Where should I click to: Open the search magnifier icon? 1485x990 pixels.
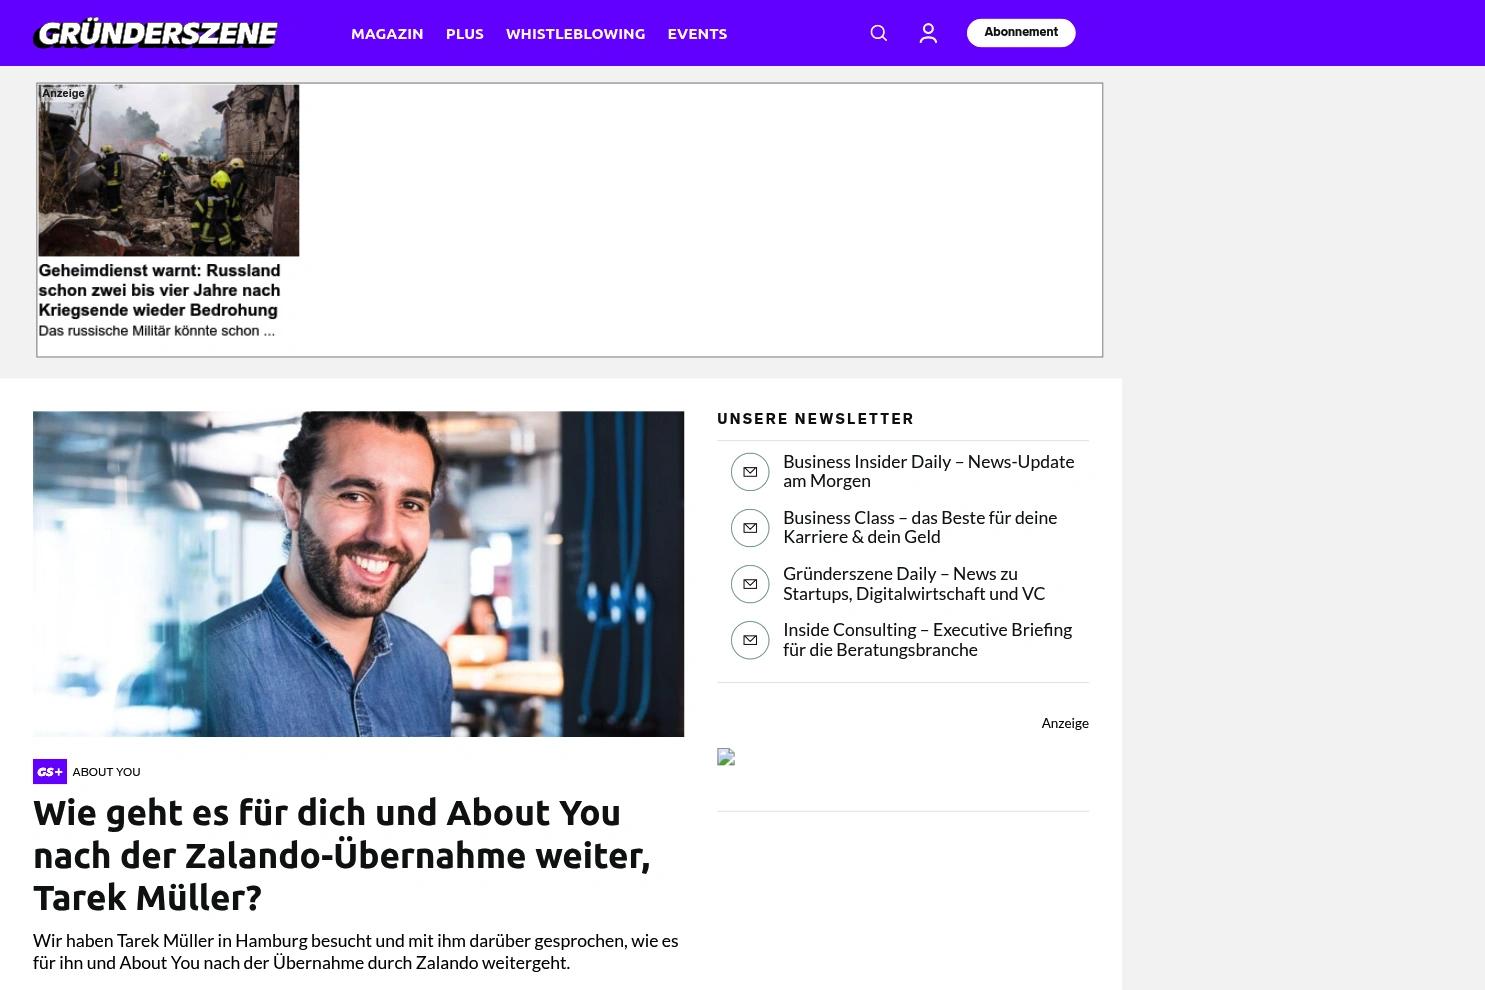(879, 33)
